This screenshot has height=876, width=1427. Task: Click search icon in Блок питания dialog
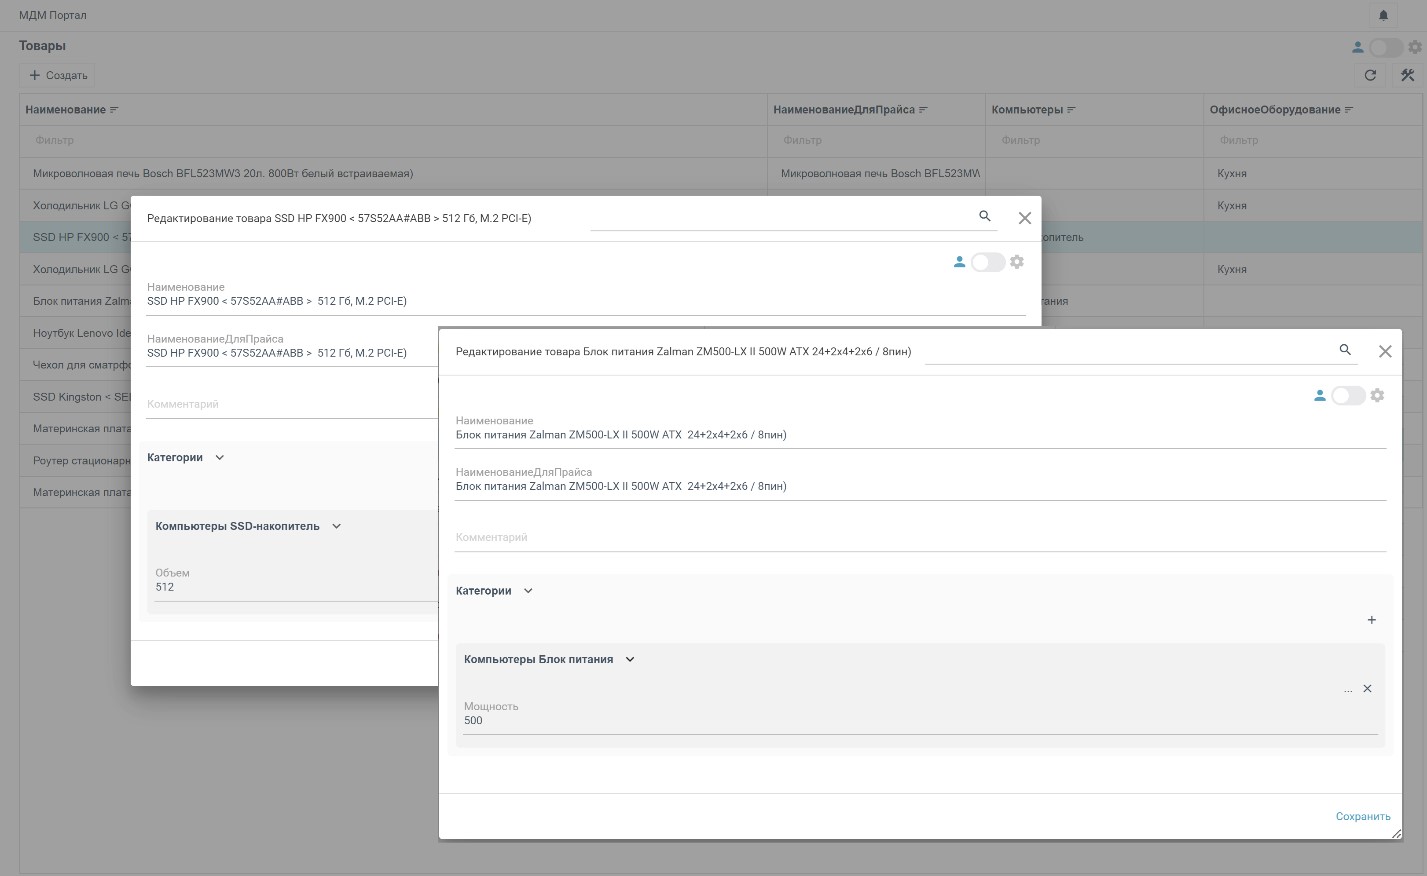(x=1345, y=350)
